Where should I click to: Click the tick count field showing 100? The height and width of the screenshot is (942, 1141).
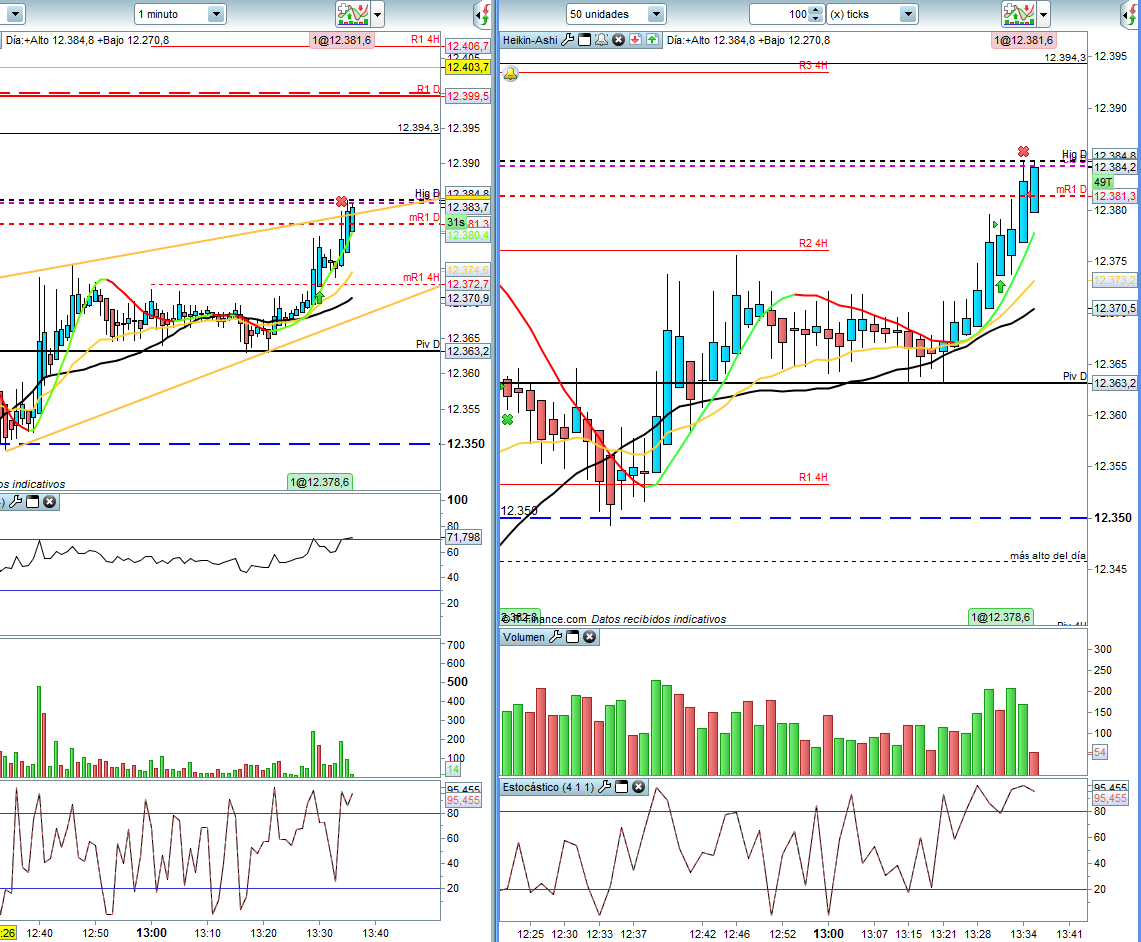(780, 14)
